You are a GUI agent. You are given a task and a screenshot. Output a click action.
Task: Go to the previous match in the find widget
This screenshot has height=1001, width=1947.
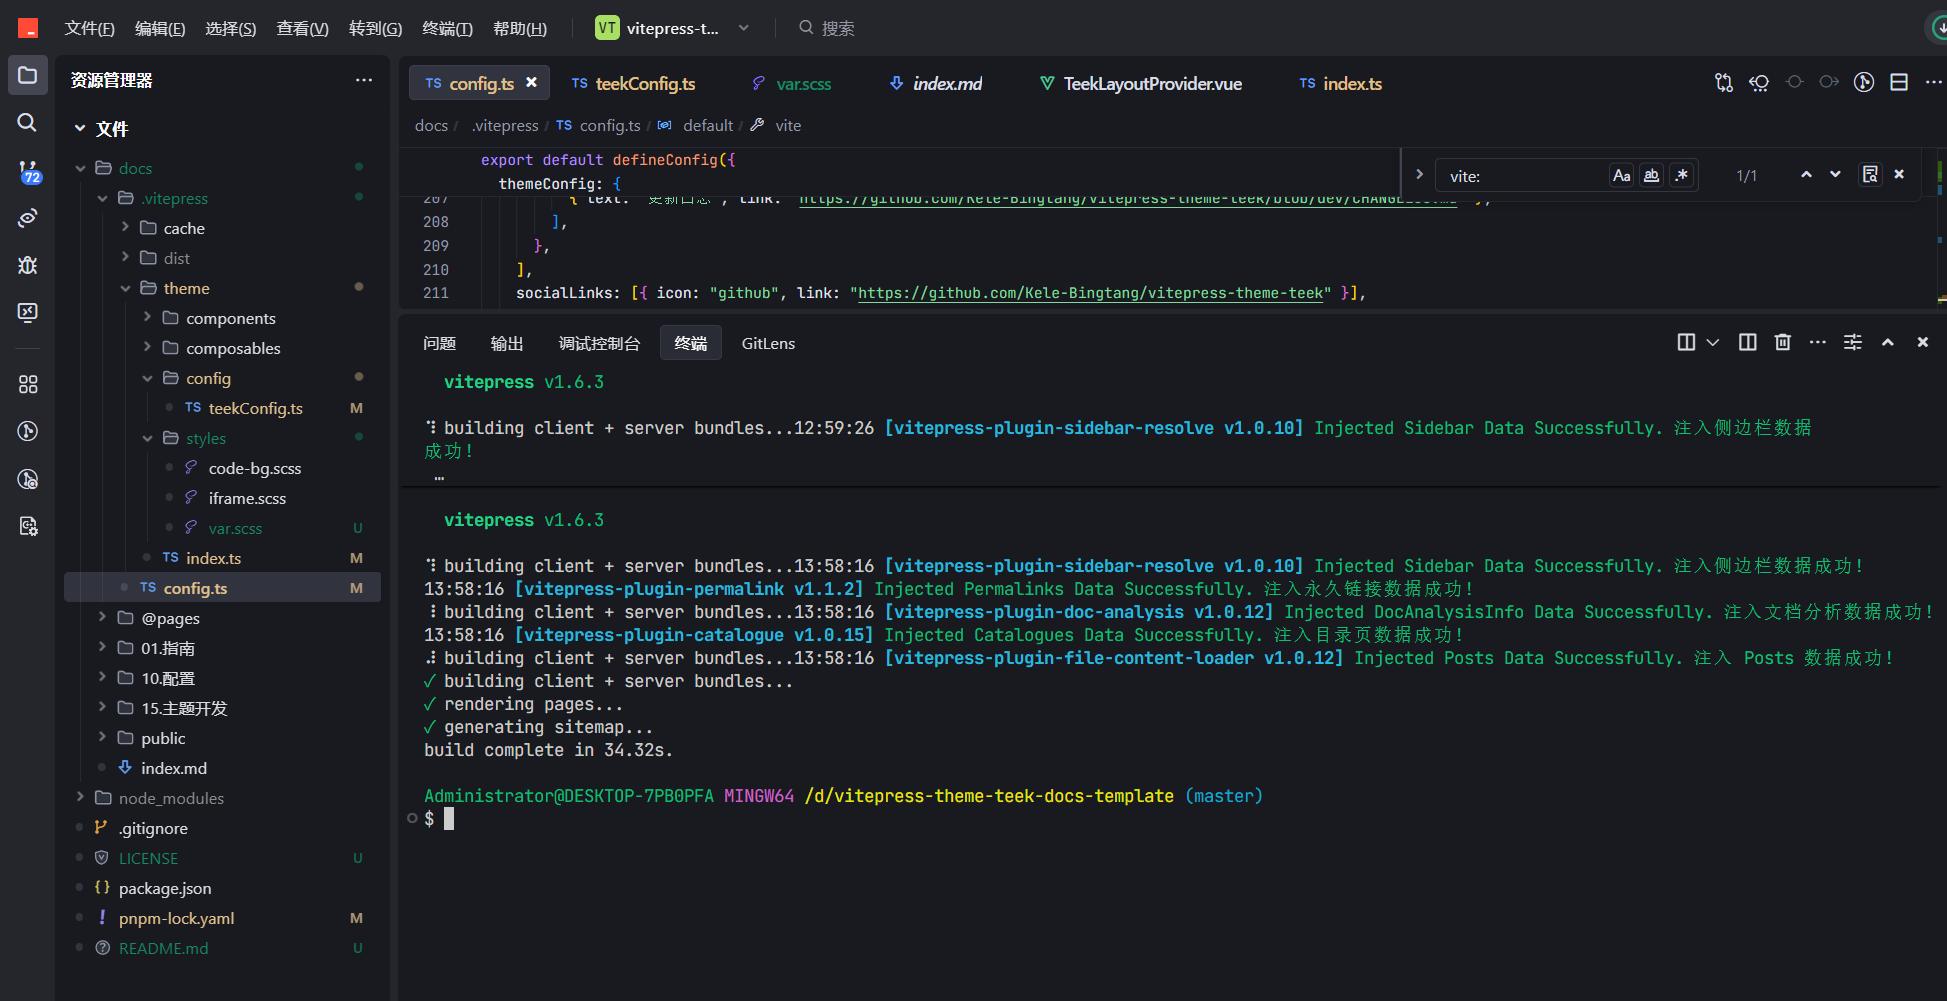[x=1806, y=175]
